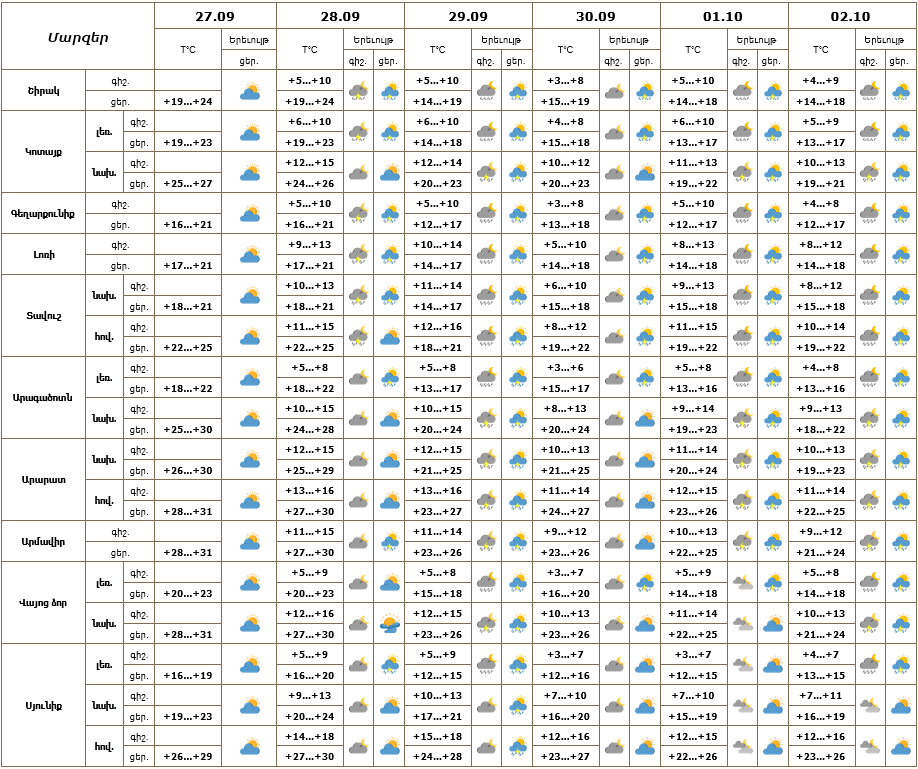
Task: Select Կոտայք լեռ. daytime icon for 29.09
Action: pos(518,133)
